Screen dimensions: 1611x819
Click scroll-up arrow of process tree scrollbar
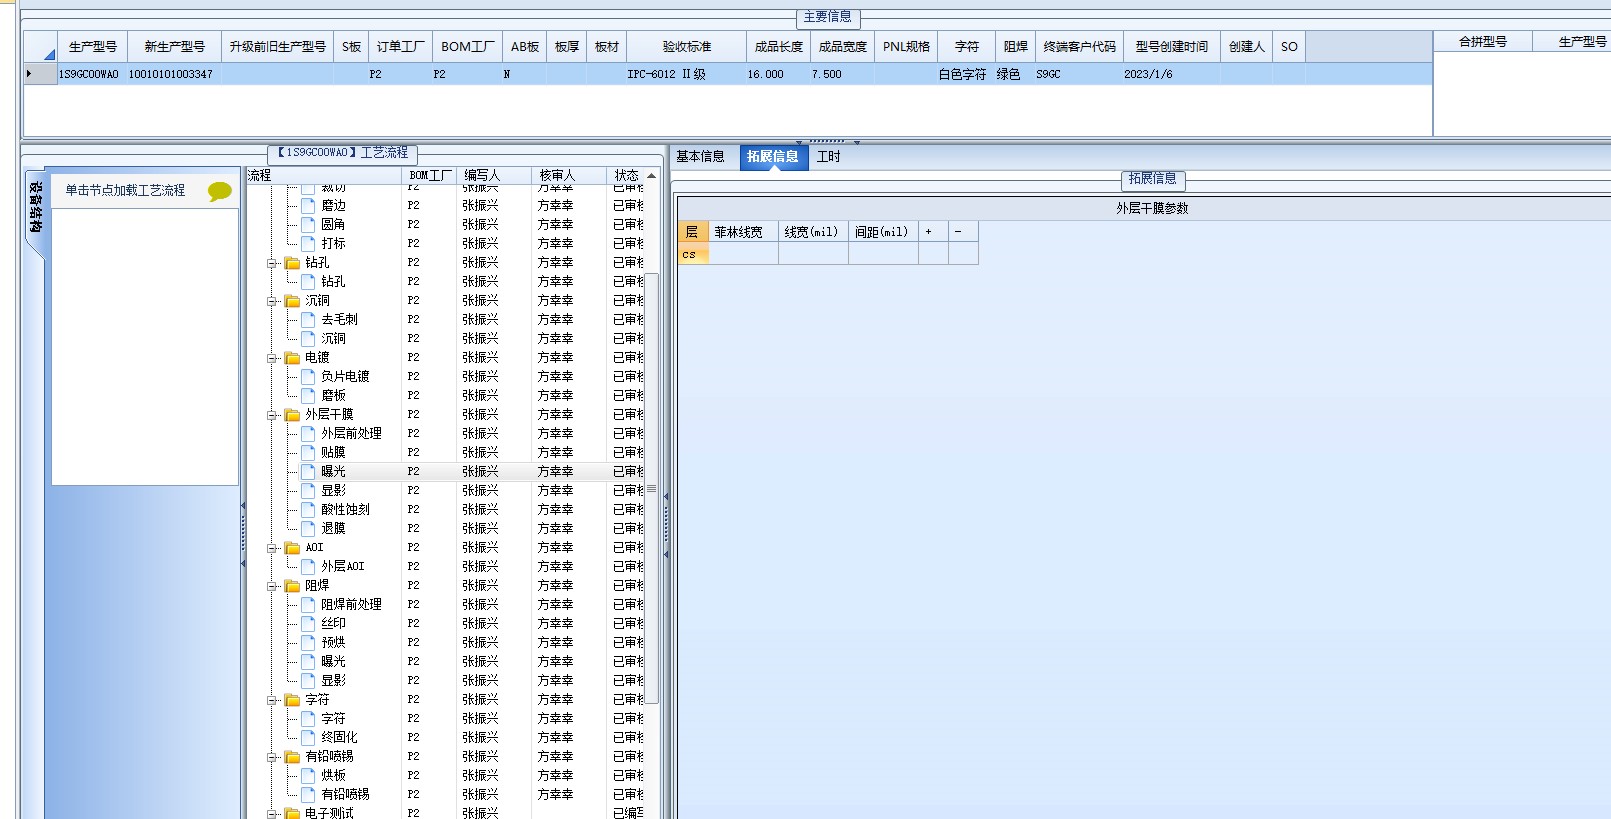652,176
